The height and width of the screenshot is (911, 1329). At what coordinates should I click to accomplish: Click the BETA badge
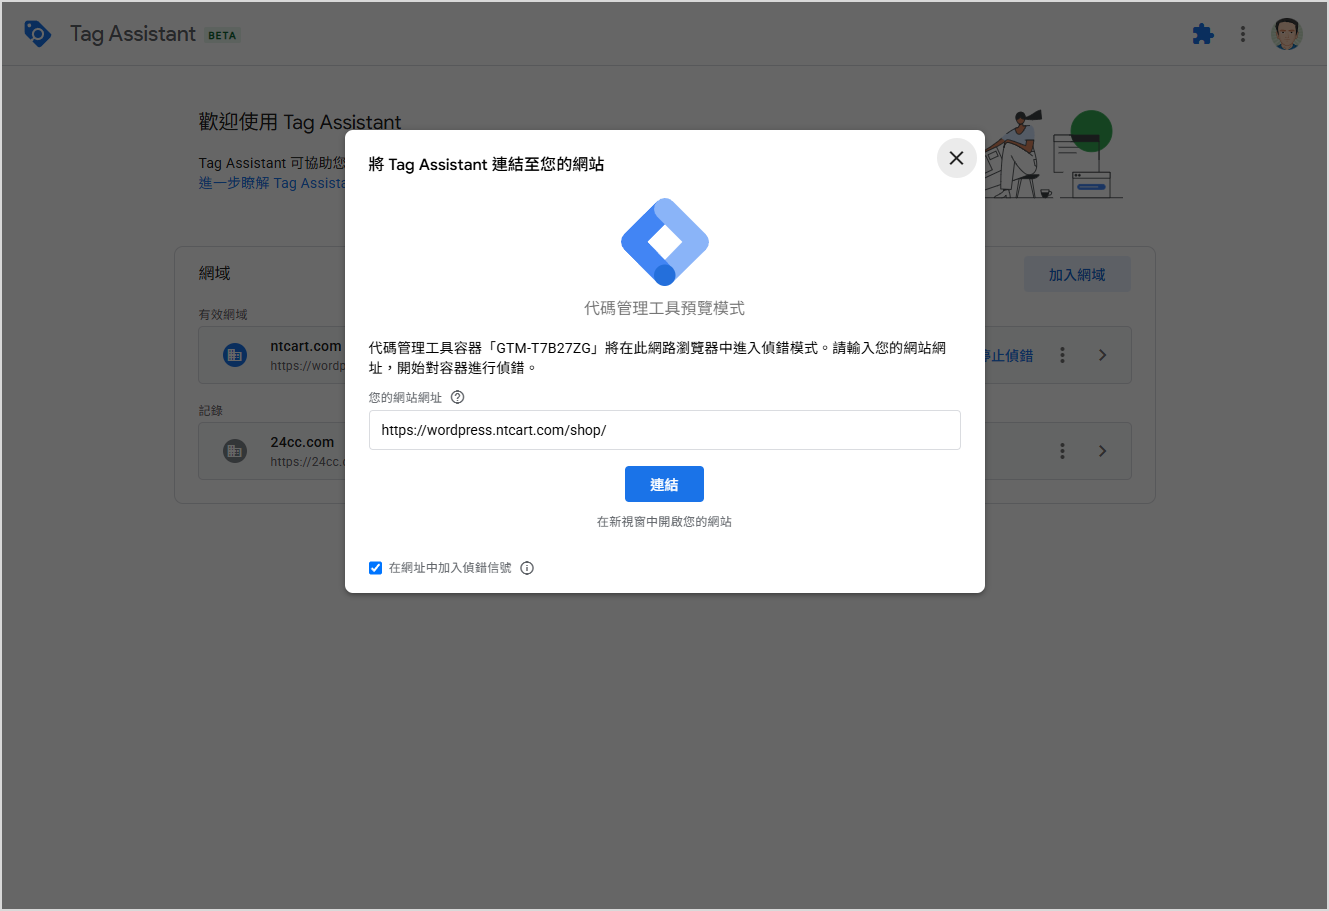pyautogui.click(x=222, y=35)
